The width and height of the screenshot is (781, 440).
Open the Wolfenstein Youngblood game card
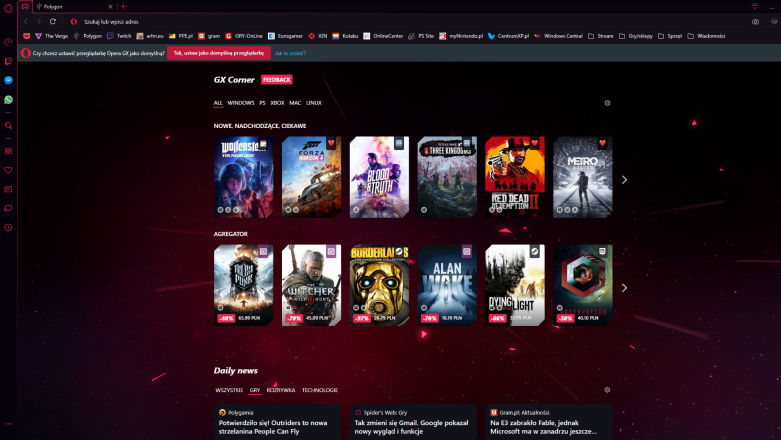point(244,177)
